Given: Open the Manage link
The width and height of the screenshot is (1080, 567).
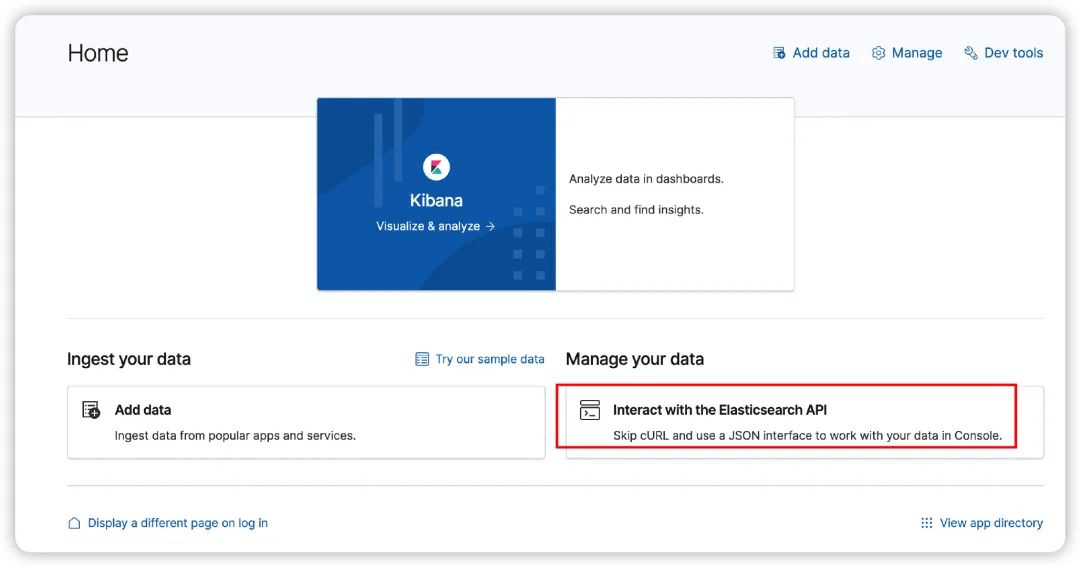Looking at the screenshot, I should tap(916, 53).
